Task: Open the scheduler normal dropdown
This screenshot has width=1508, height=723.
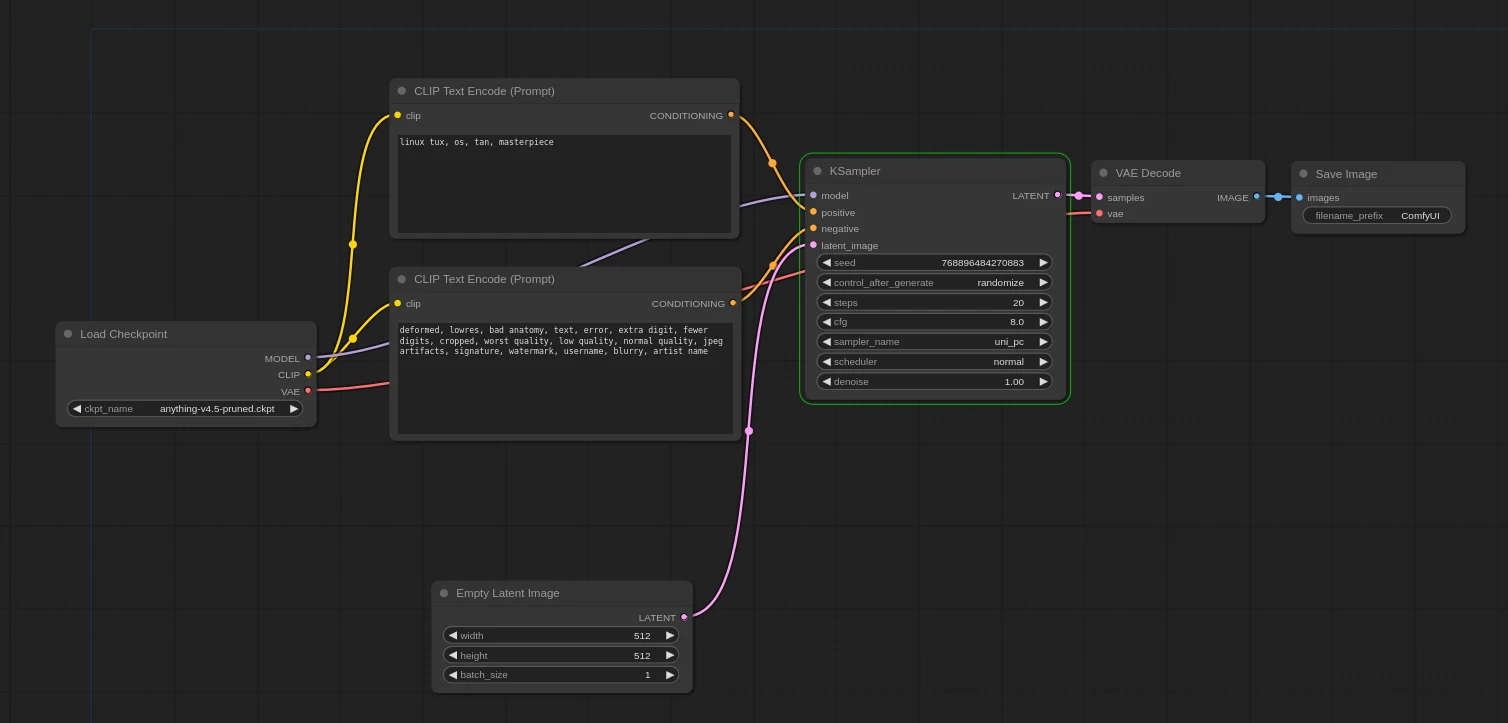Action: click(934, 362)
